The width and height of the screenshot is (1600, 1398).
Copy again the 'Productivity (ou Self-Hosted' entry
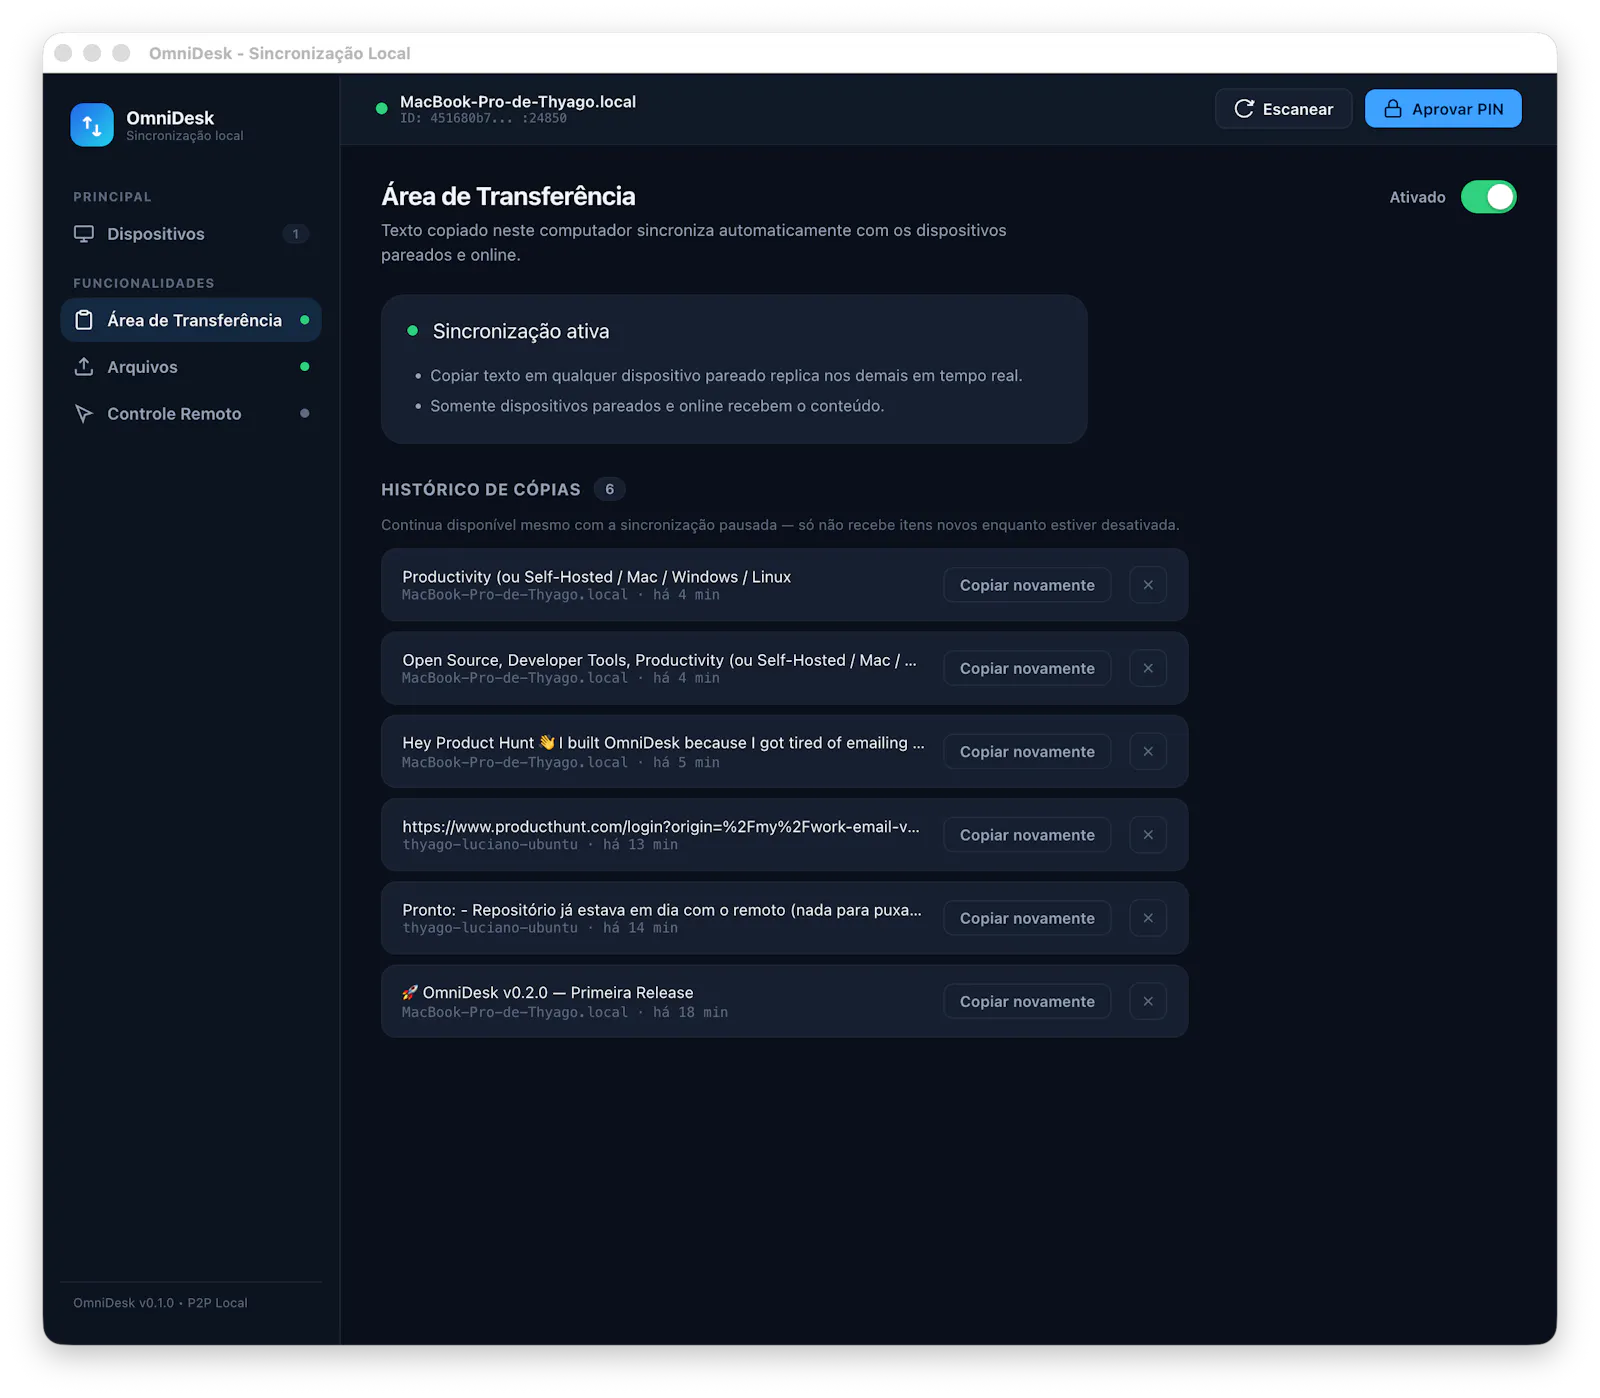pos(1027,585)
